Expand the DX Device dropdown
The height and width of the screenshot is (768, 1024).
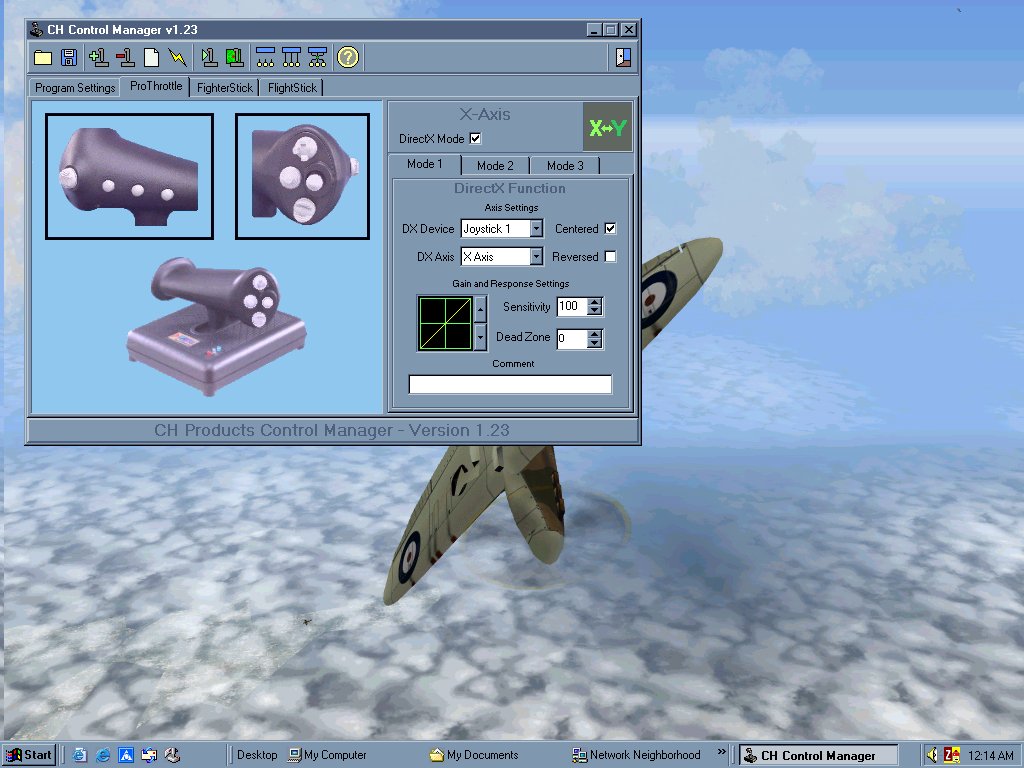click(x=536, y=229)
